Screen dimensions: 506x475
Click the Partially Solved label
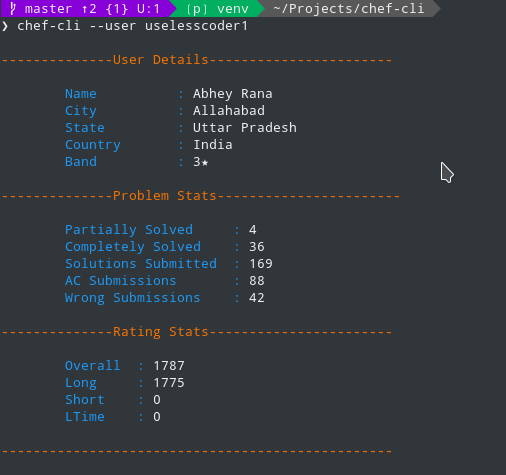click(129, 230)
